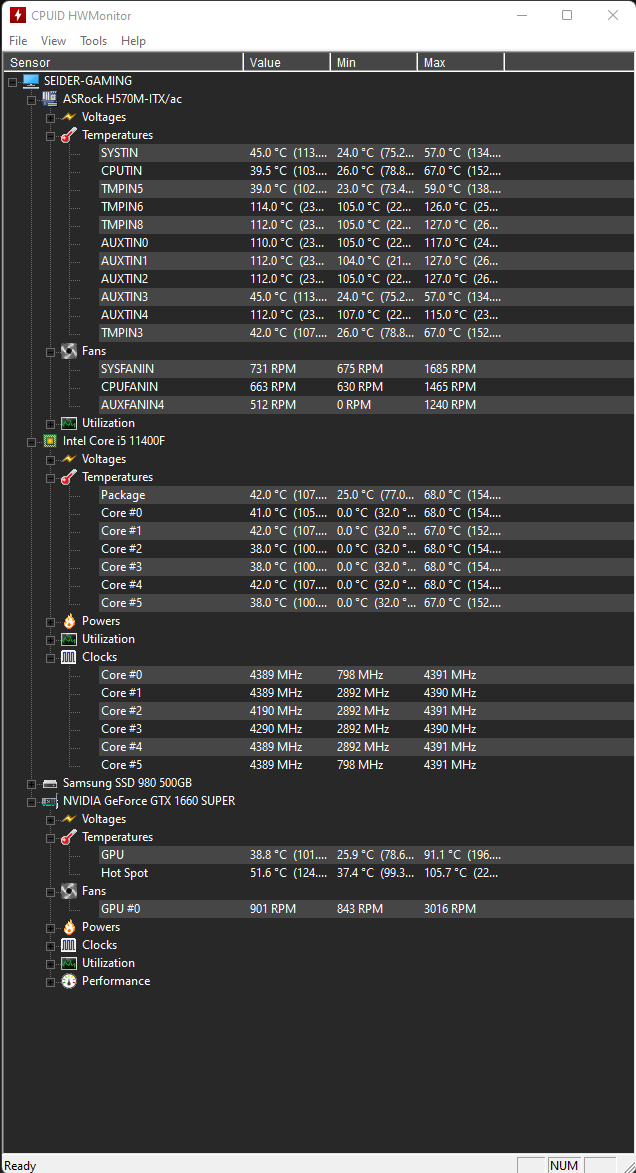Click the Clocks icon under the CPU section

tap(68, 656)
